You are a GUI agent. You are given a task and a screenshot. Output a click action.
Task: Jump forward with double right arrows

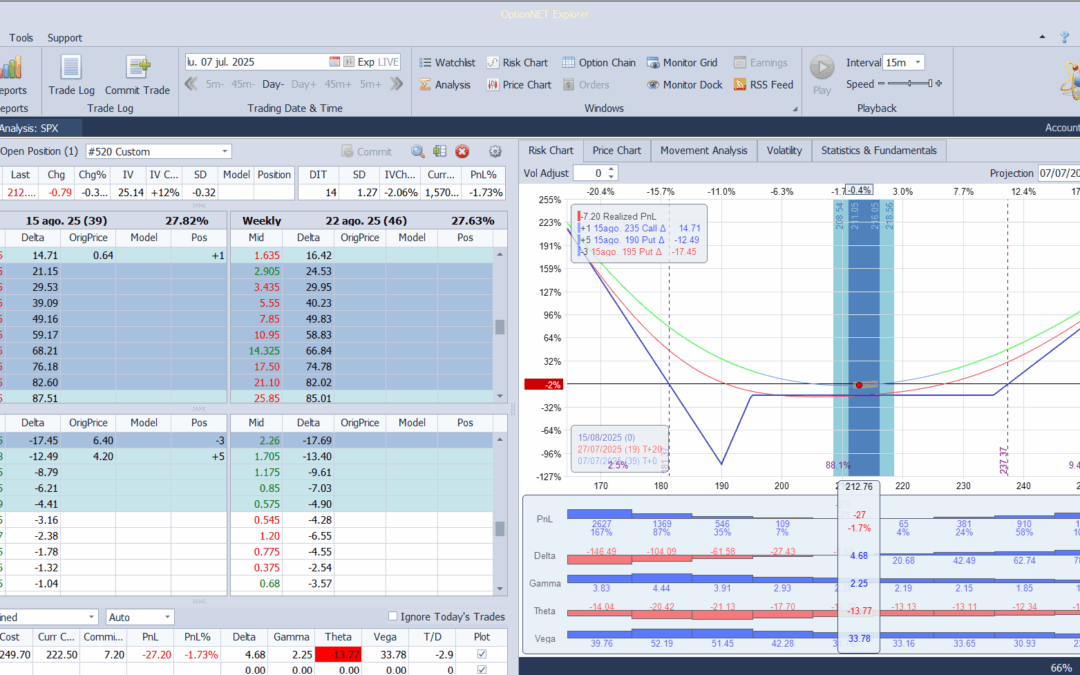(396, 84)
